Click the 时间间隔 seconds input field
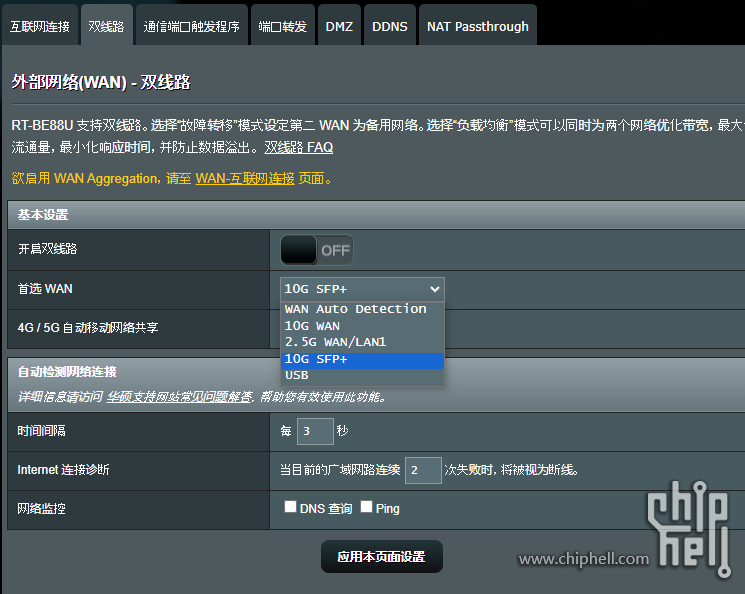 [315, 431]
